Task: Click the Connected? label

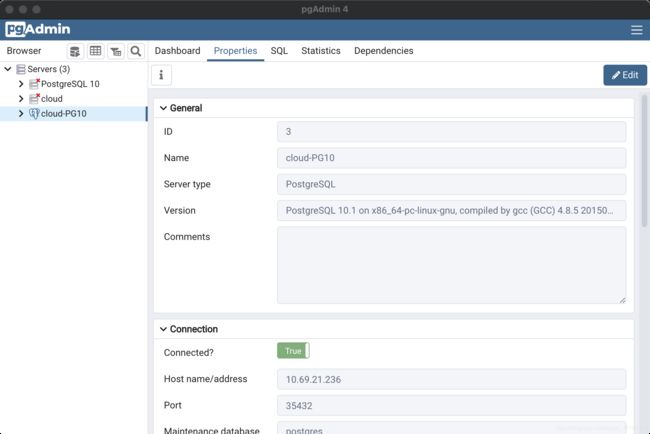Action: point(189,353)
